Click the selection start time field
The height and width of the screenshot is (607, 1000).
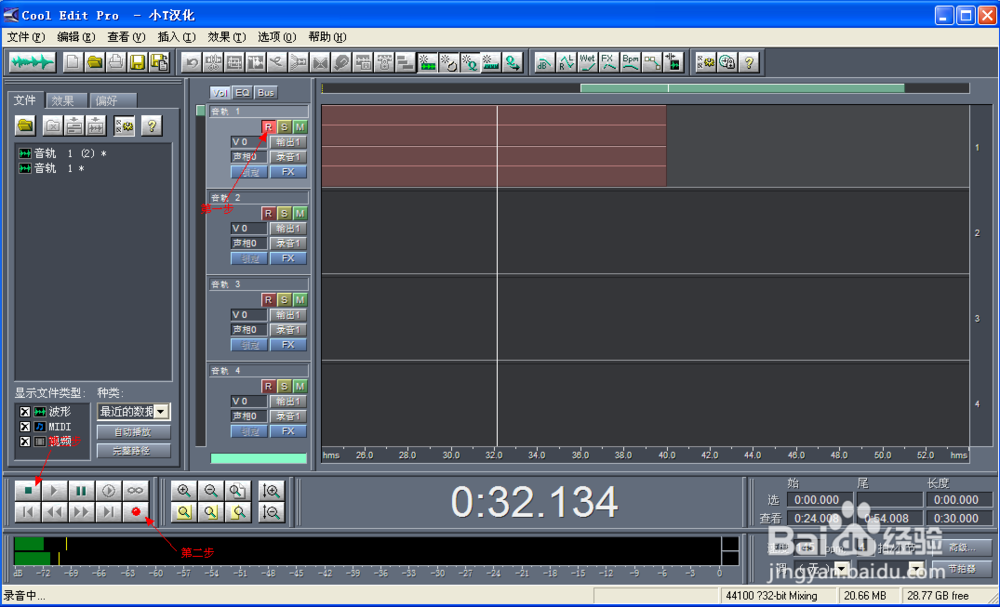pyautogui.click(x=819, y=500)
